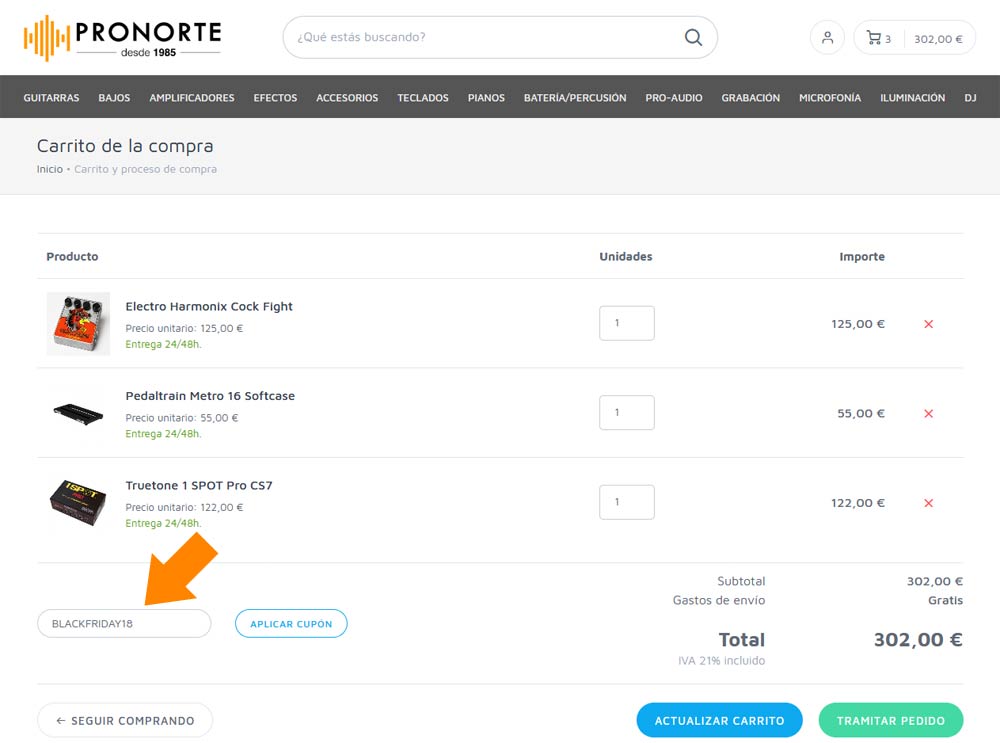
Task: Click the search magnifier icon
Action: pos(693,38)
